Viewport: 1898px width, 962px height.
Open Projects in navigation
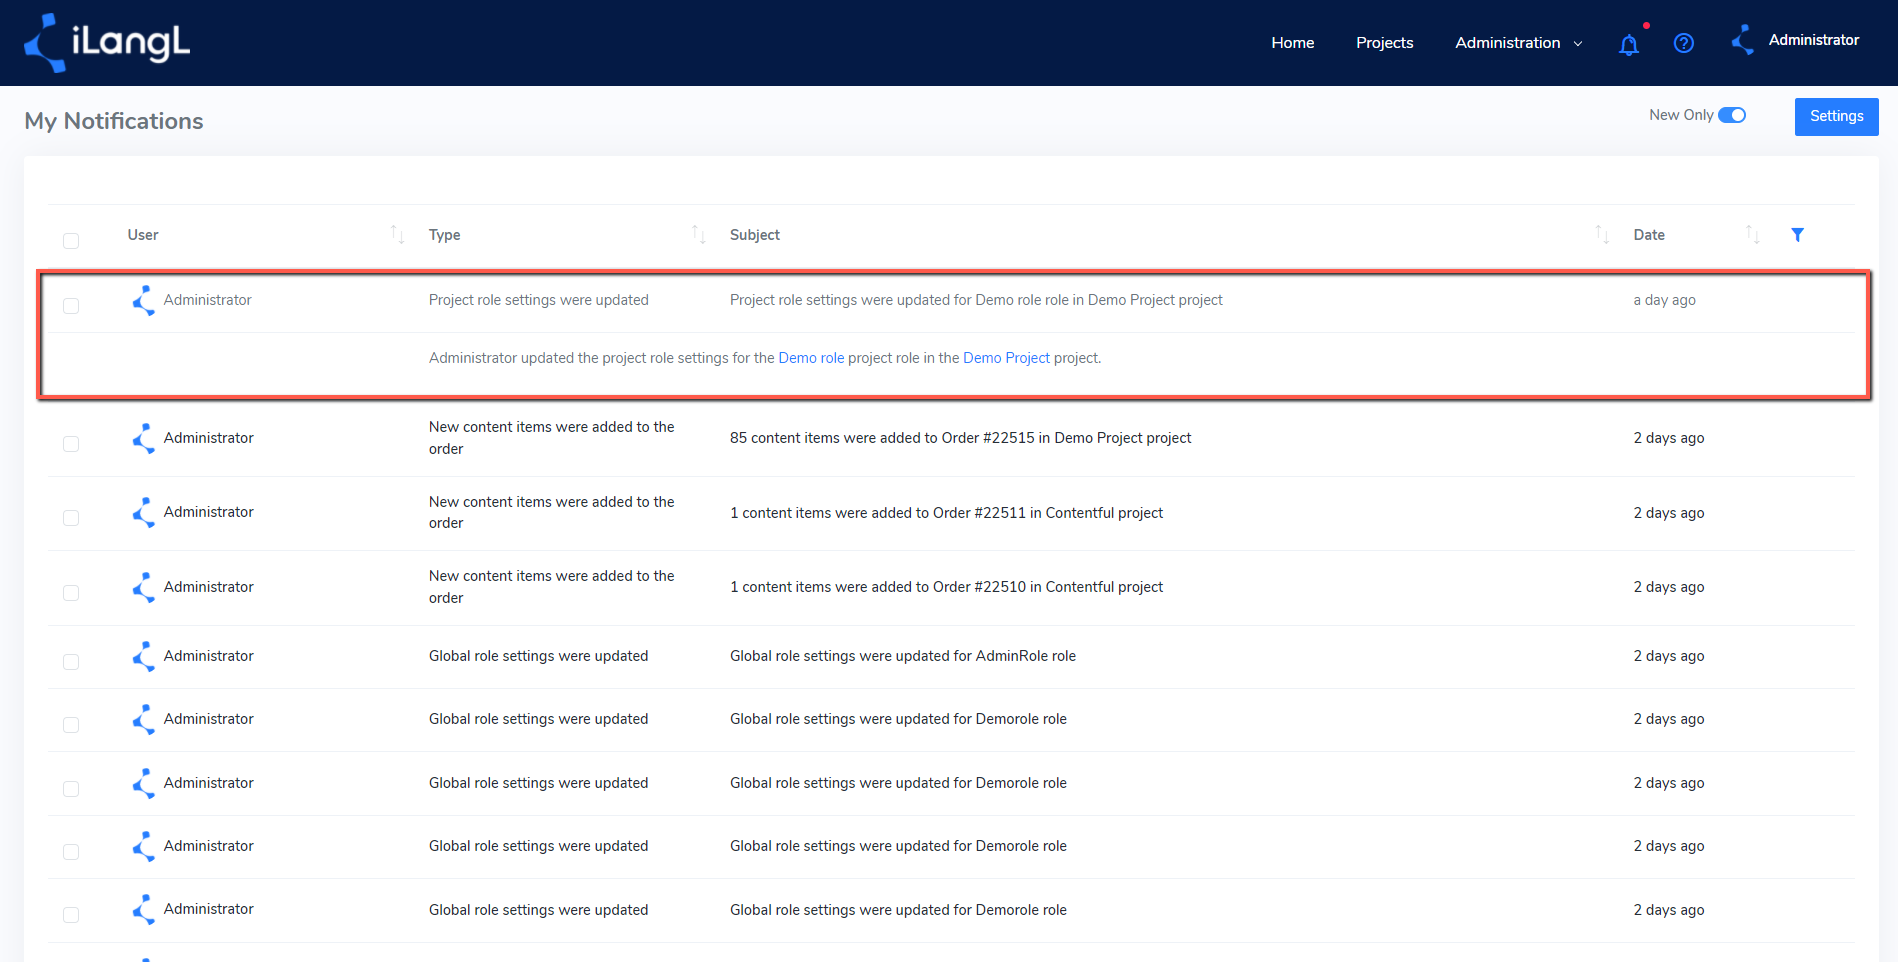[1384, 43]
